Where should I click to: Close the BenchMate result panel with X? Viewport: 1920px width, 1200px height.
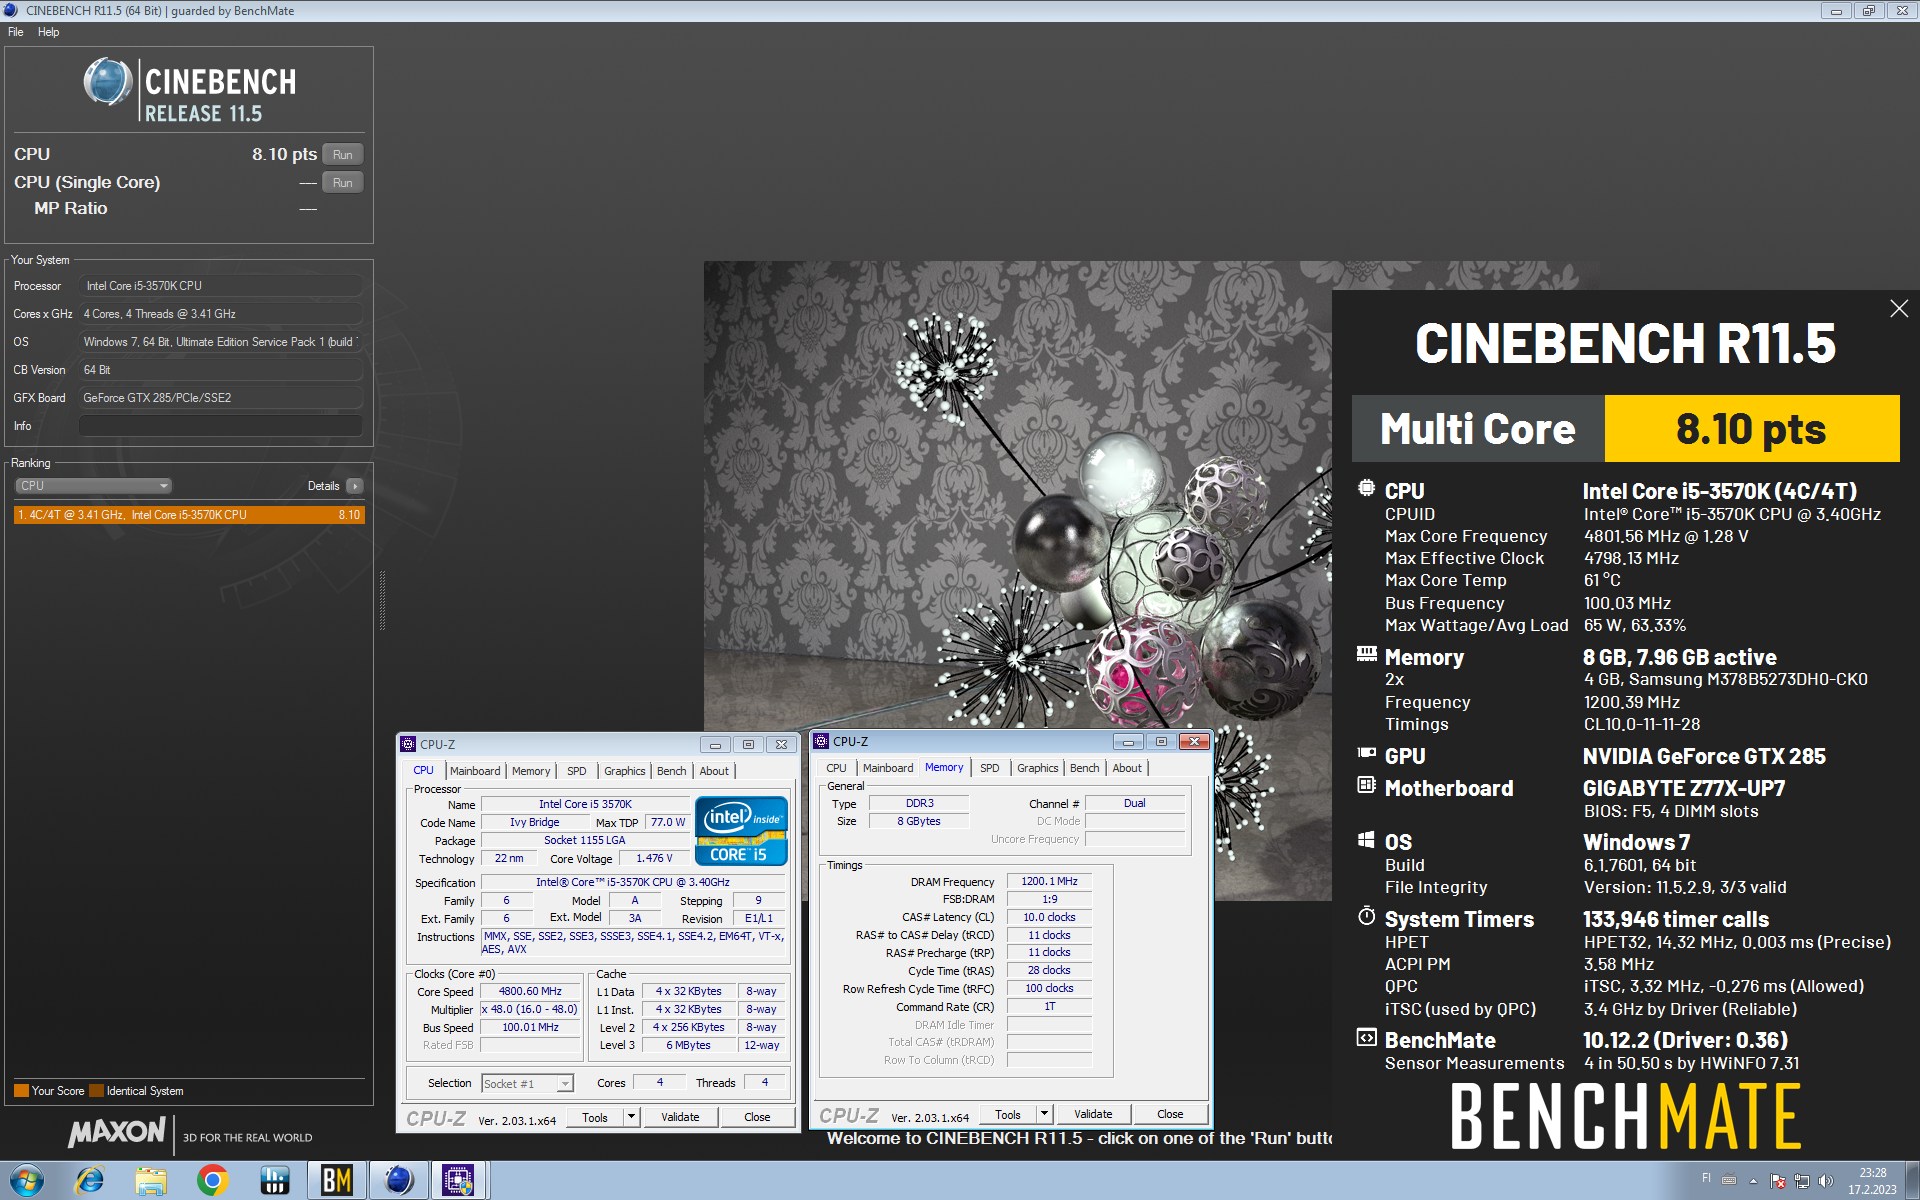coord(1898,309)
